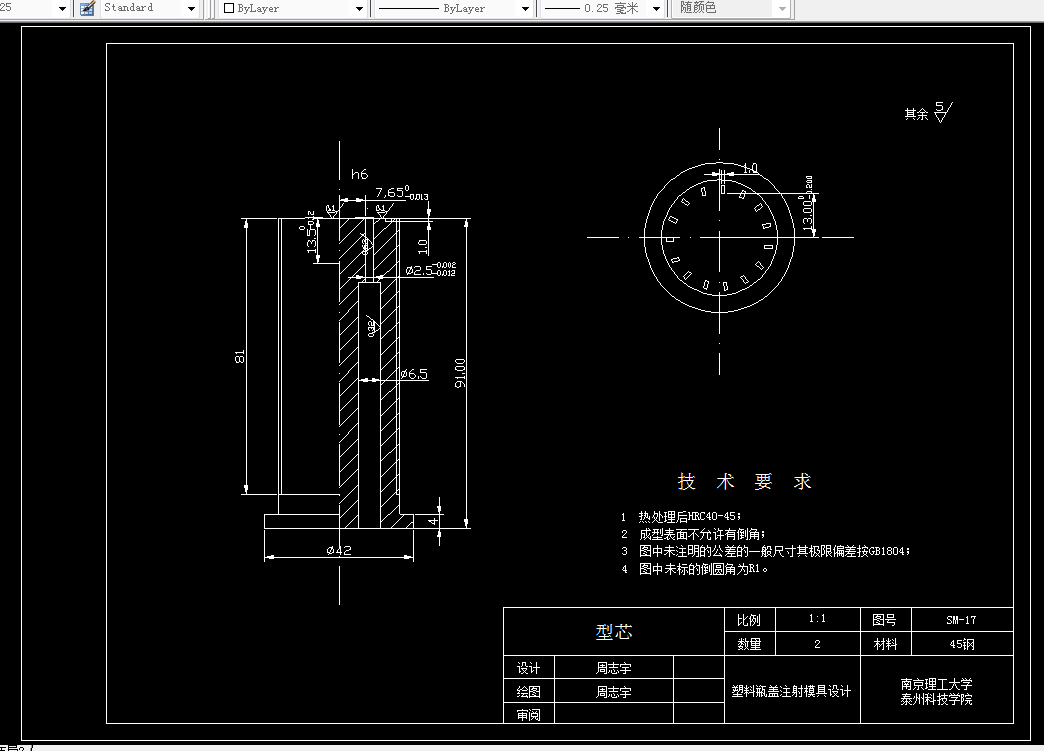Image resolution: width=1044 pixels, height=751 pixels.
Task: Select the 13.5 toleranced dimension
Action: coord(310,232)
